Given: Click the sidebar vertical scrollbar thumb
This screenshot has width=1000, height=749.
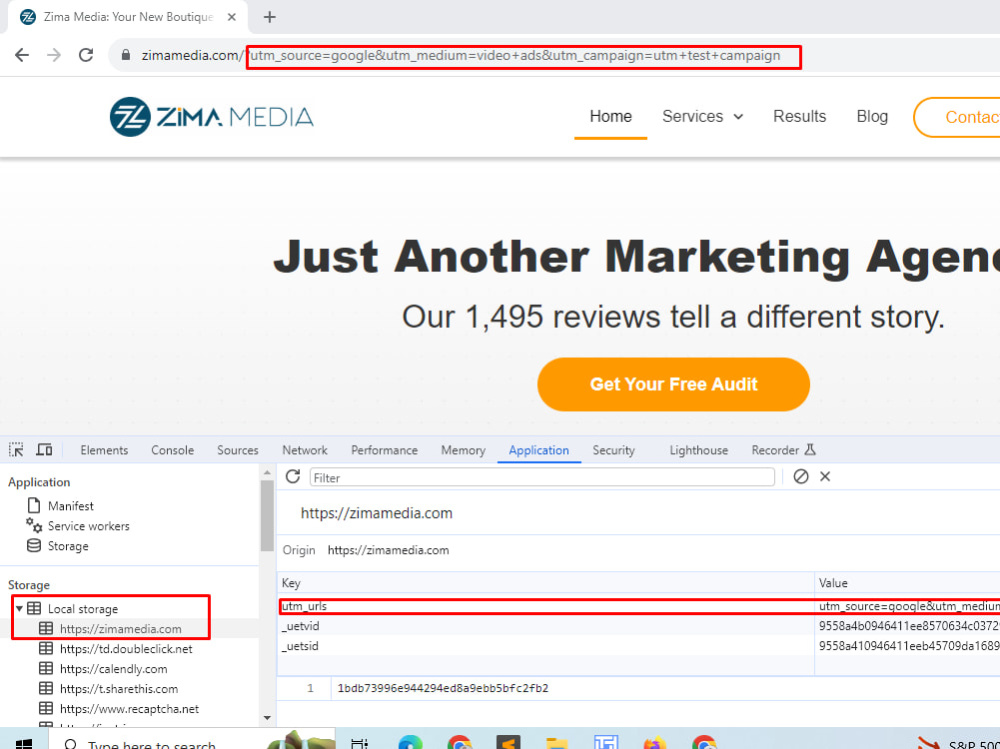Looking at the screenshot, I should pos(267,515).
